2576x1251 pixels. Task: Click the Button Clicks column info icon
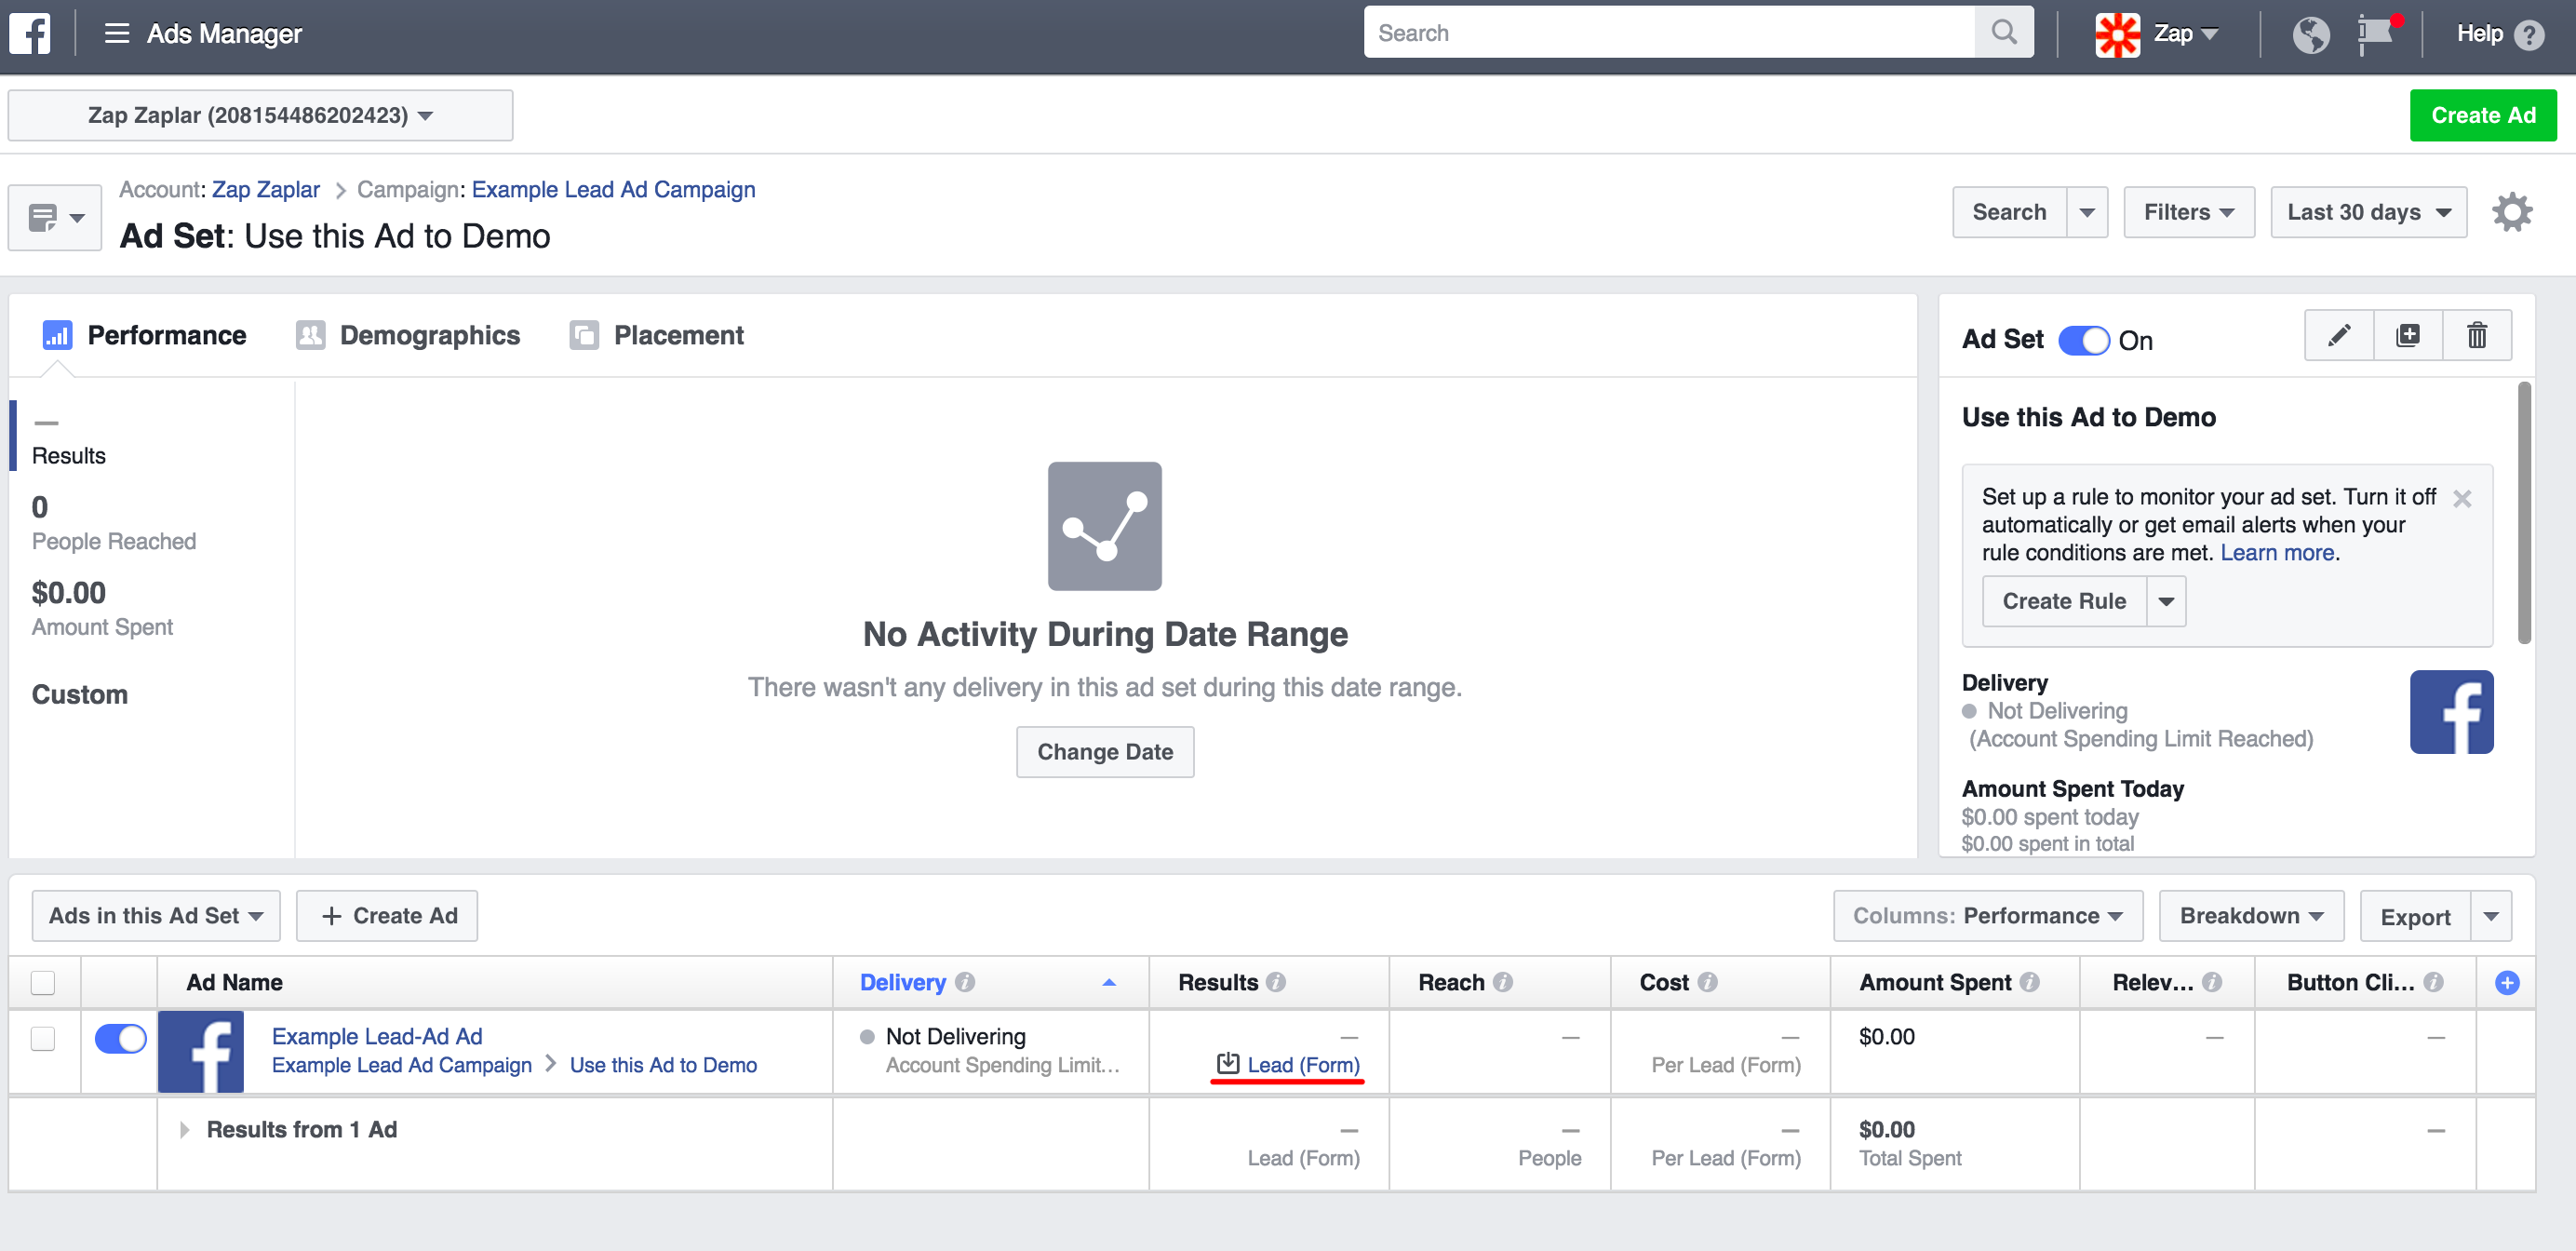click(2433, 982)
